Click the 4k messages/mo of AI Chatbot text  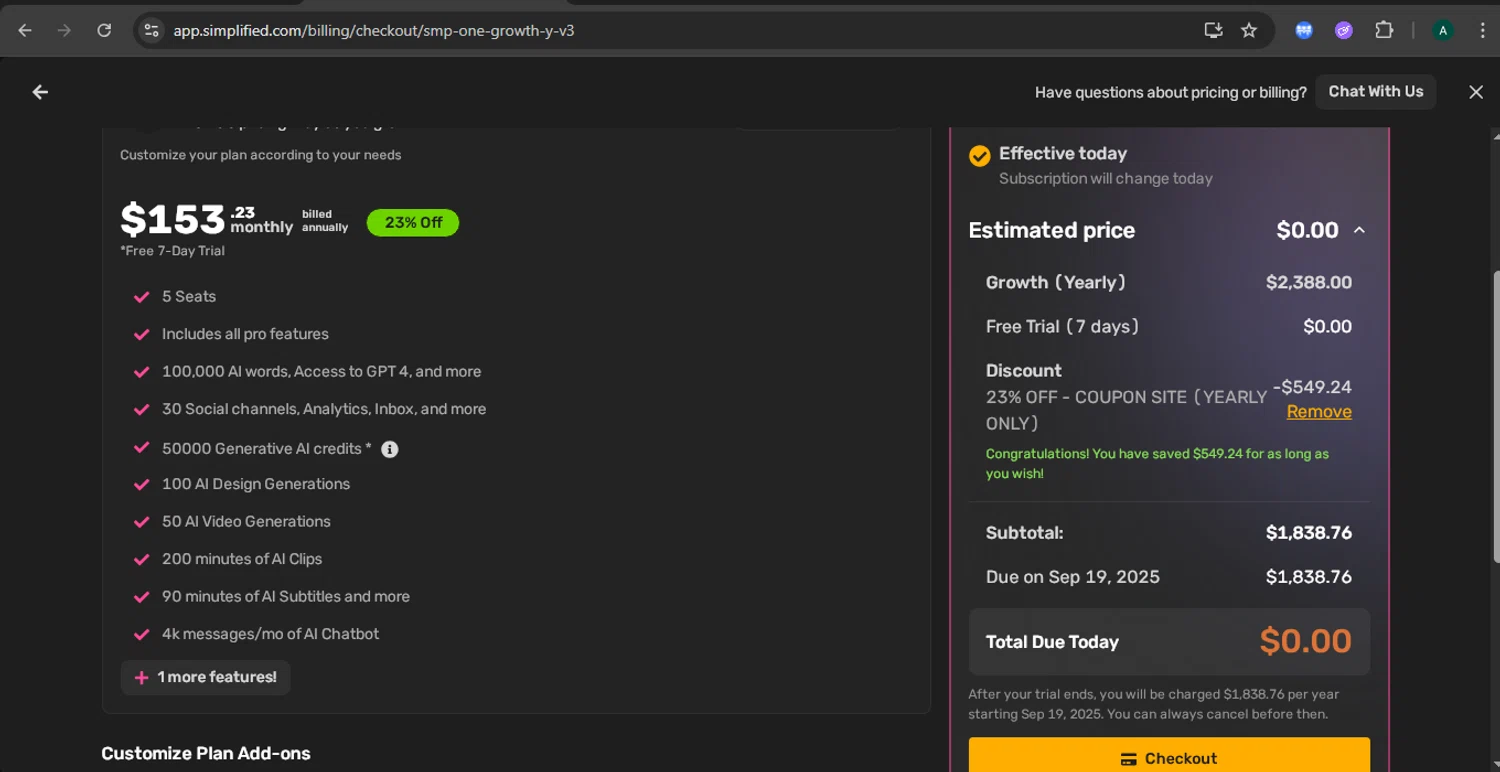[271, 634]
